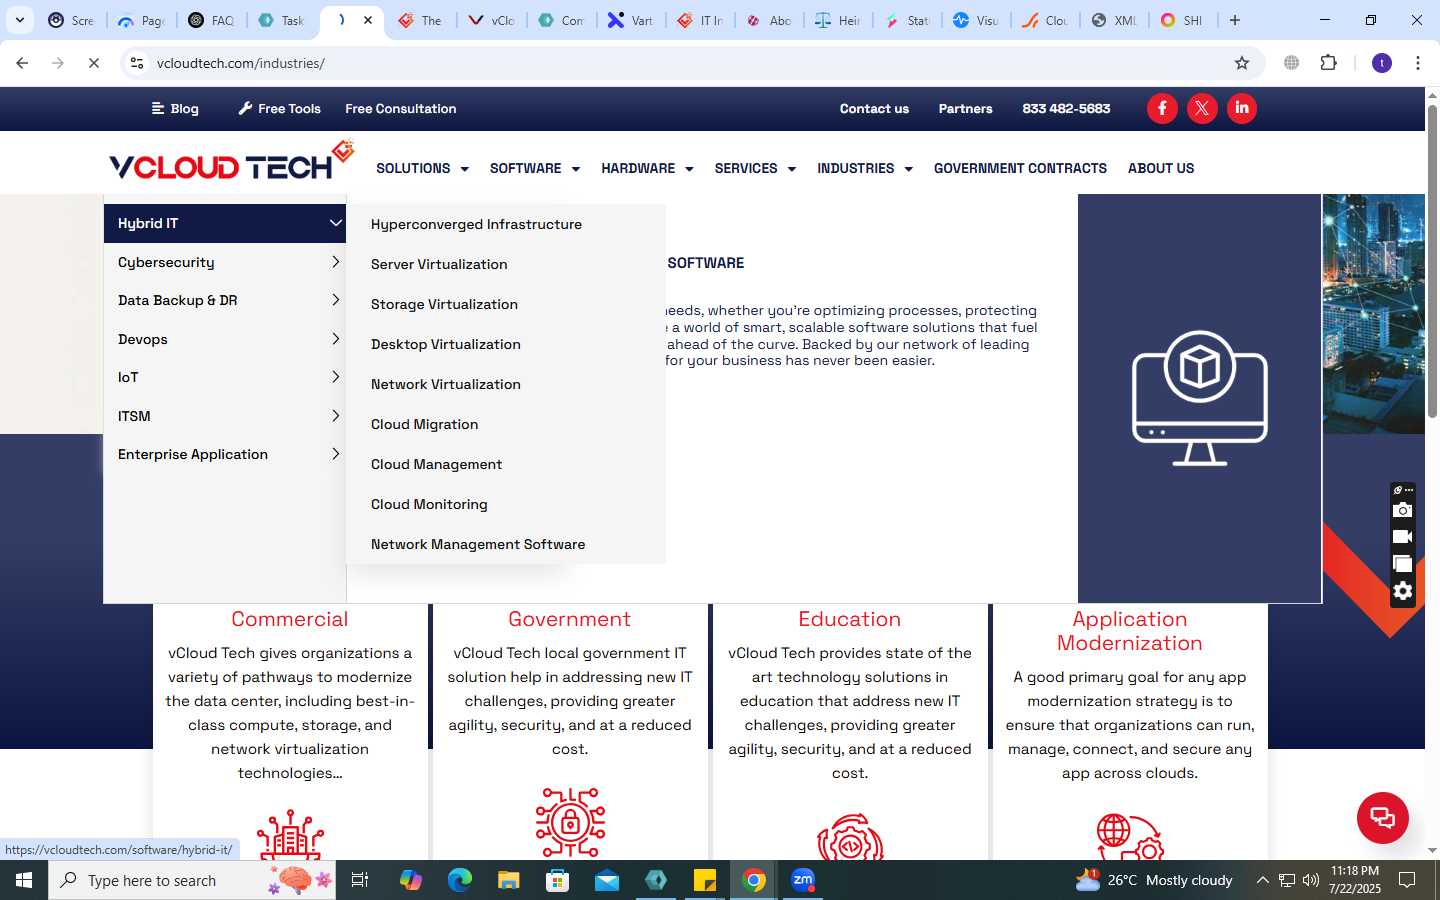Open Chrome three-dot menu
Viewport: 1440px width, 900px height.
[1418, 63]
